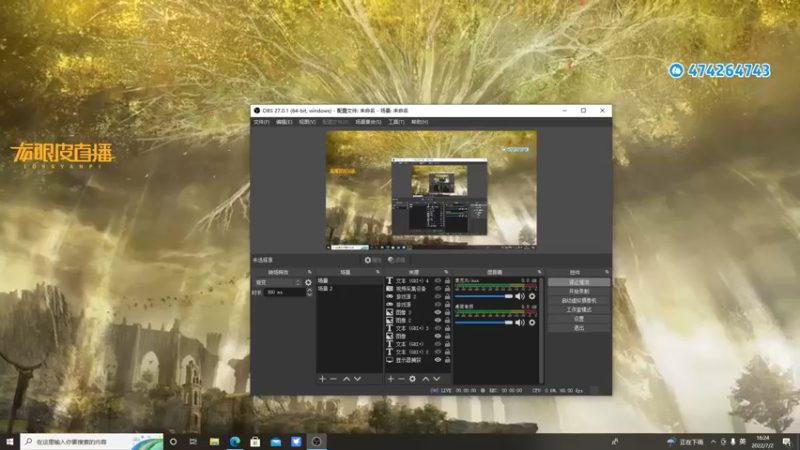This screenshot has width=800, height=450.
Task: Click 启动虚拟摄像机 button
Action: (x=579, y=301)
